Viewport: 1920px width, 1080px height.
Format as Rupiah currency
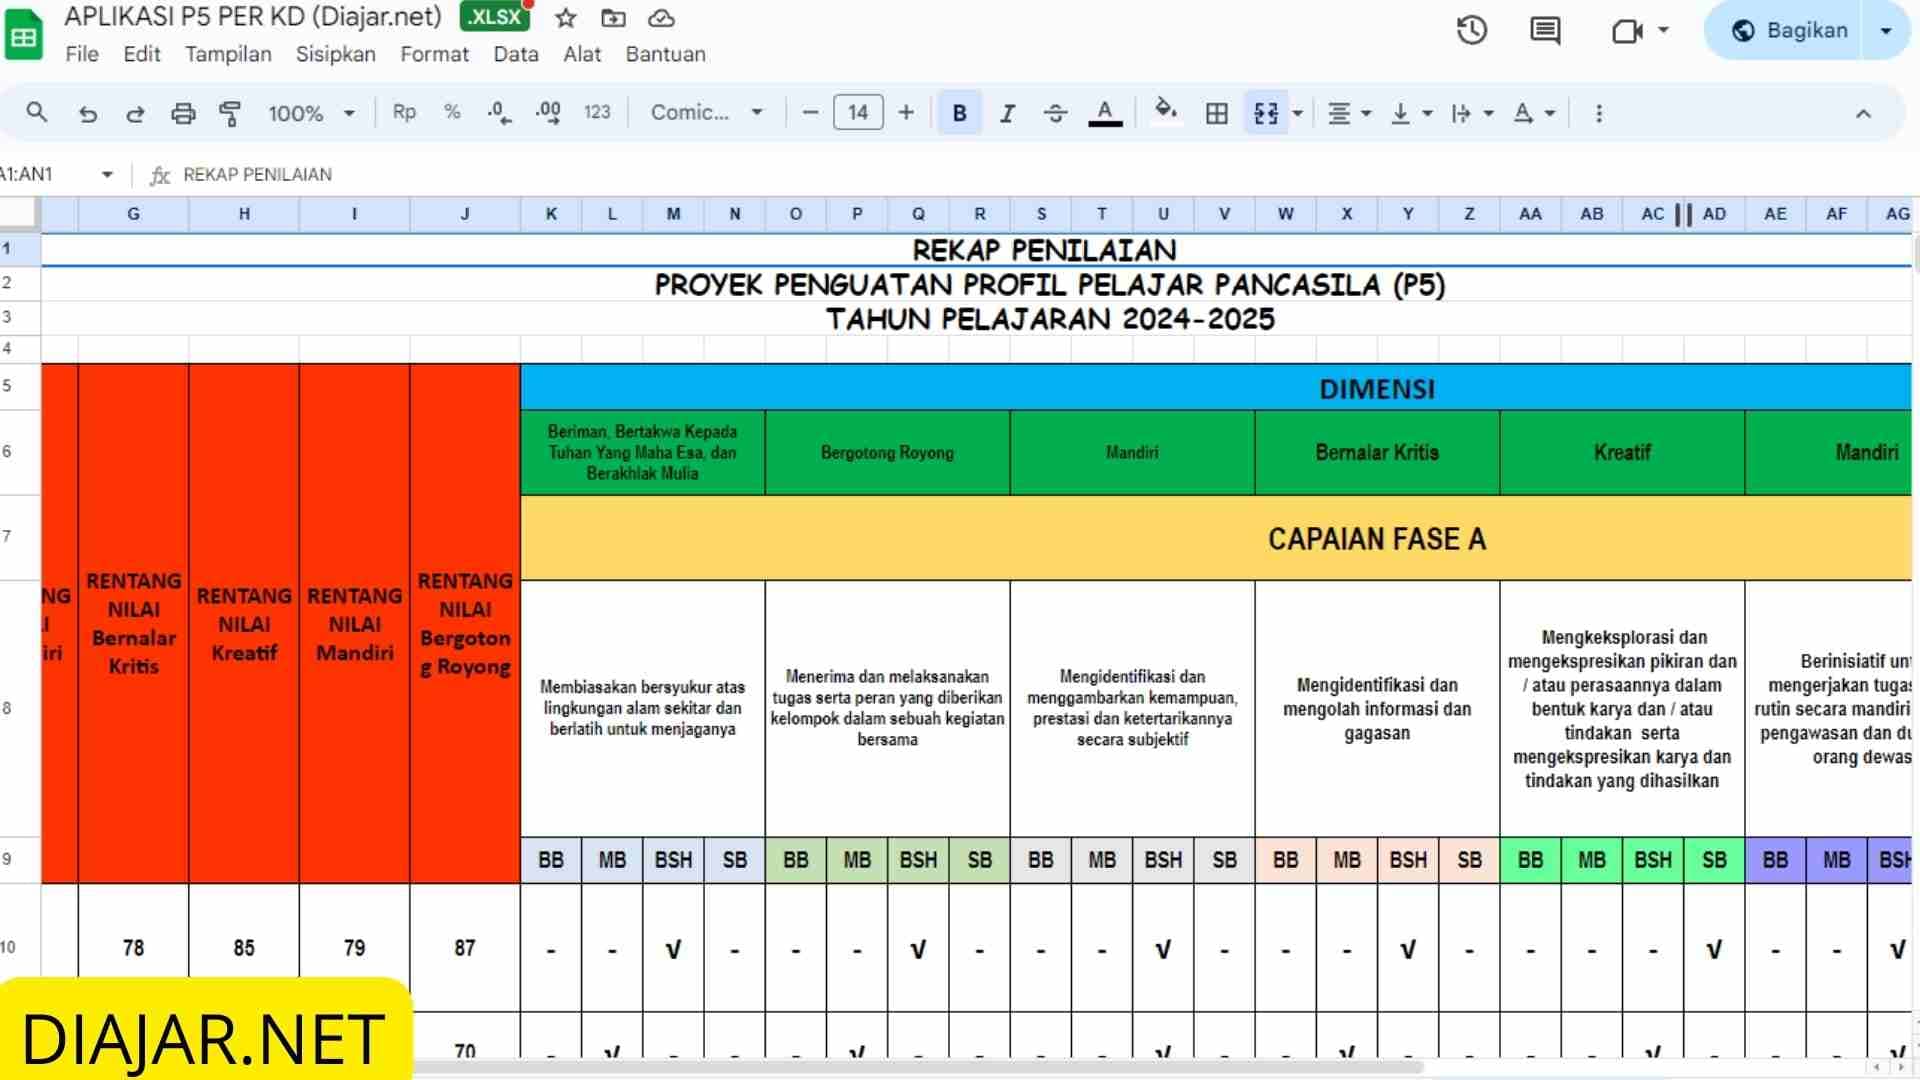(404, 112)
